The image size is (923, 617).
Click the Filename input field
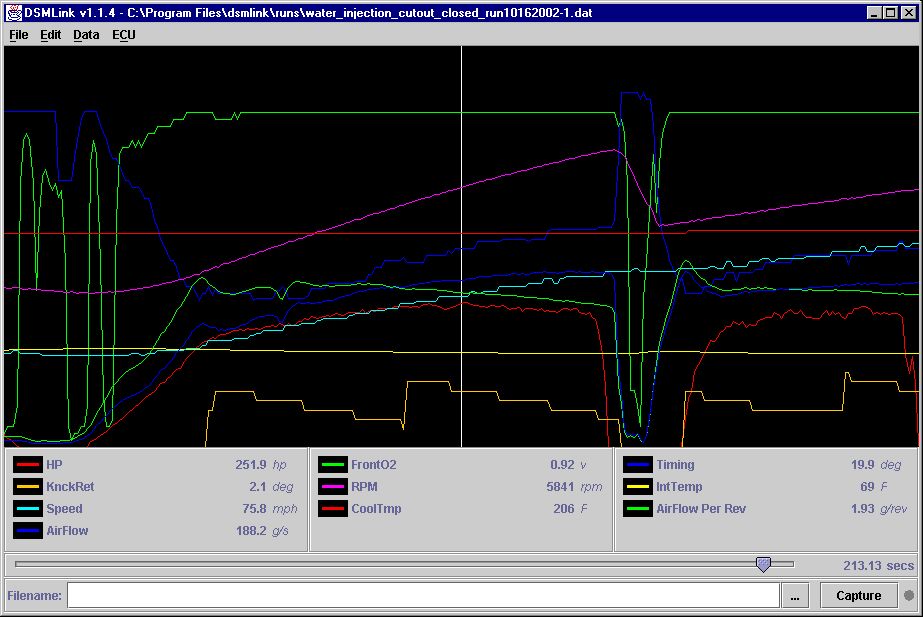(423, 595)
